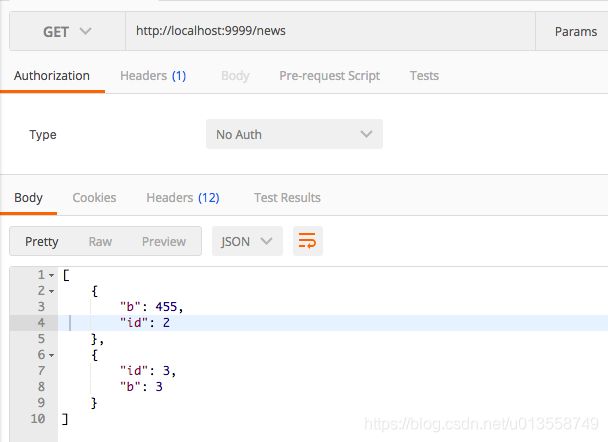This screenshot has width=608, height=442.
Task: Open the GET method dropdown
Action: tap(67, 32)
